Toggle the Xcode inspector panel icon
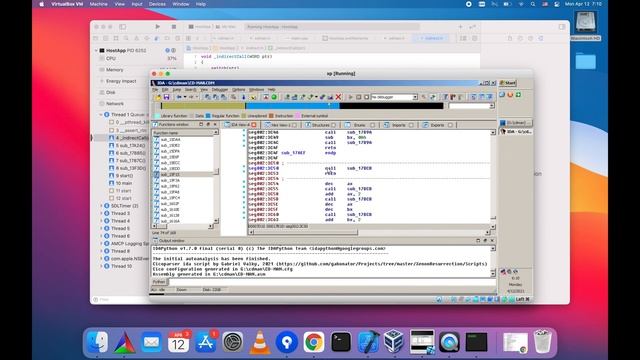This screenshot has height=360, width=640. coord(562,27)
